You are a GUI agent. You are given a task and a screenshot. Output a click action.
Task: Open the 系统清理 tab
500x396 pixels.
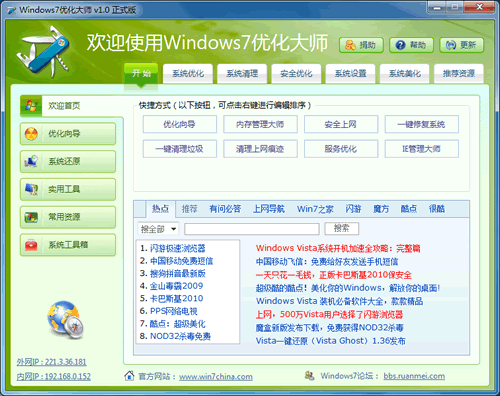242,73
